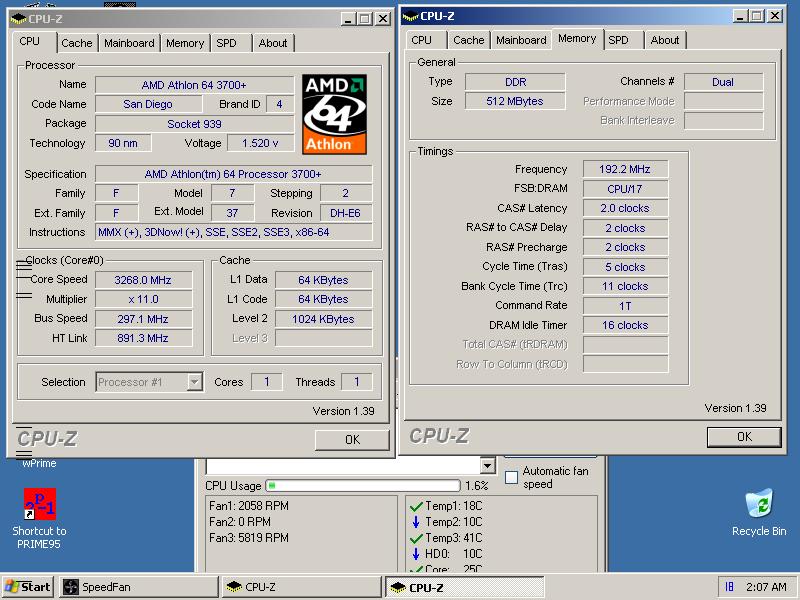Screen dimensions: 800x600
Task: Click the Cores count field showing 1
Action: [266, 382]
